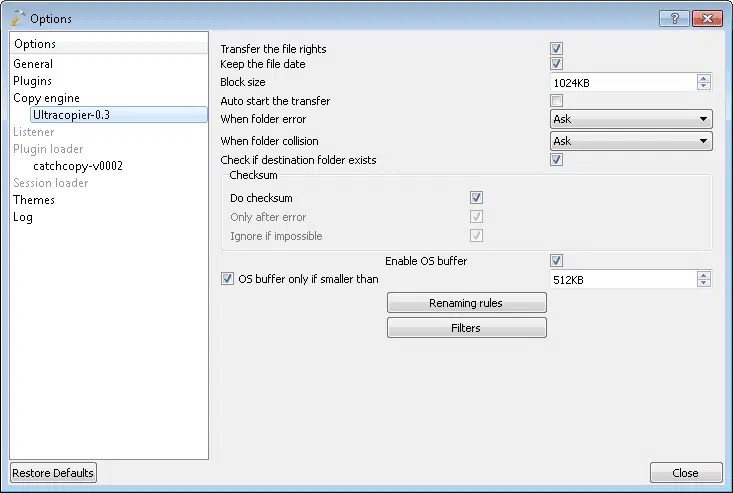Select Plugins in options list
This screenshot has height=493, width=733.
[32, 81]
